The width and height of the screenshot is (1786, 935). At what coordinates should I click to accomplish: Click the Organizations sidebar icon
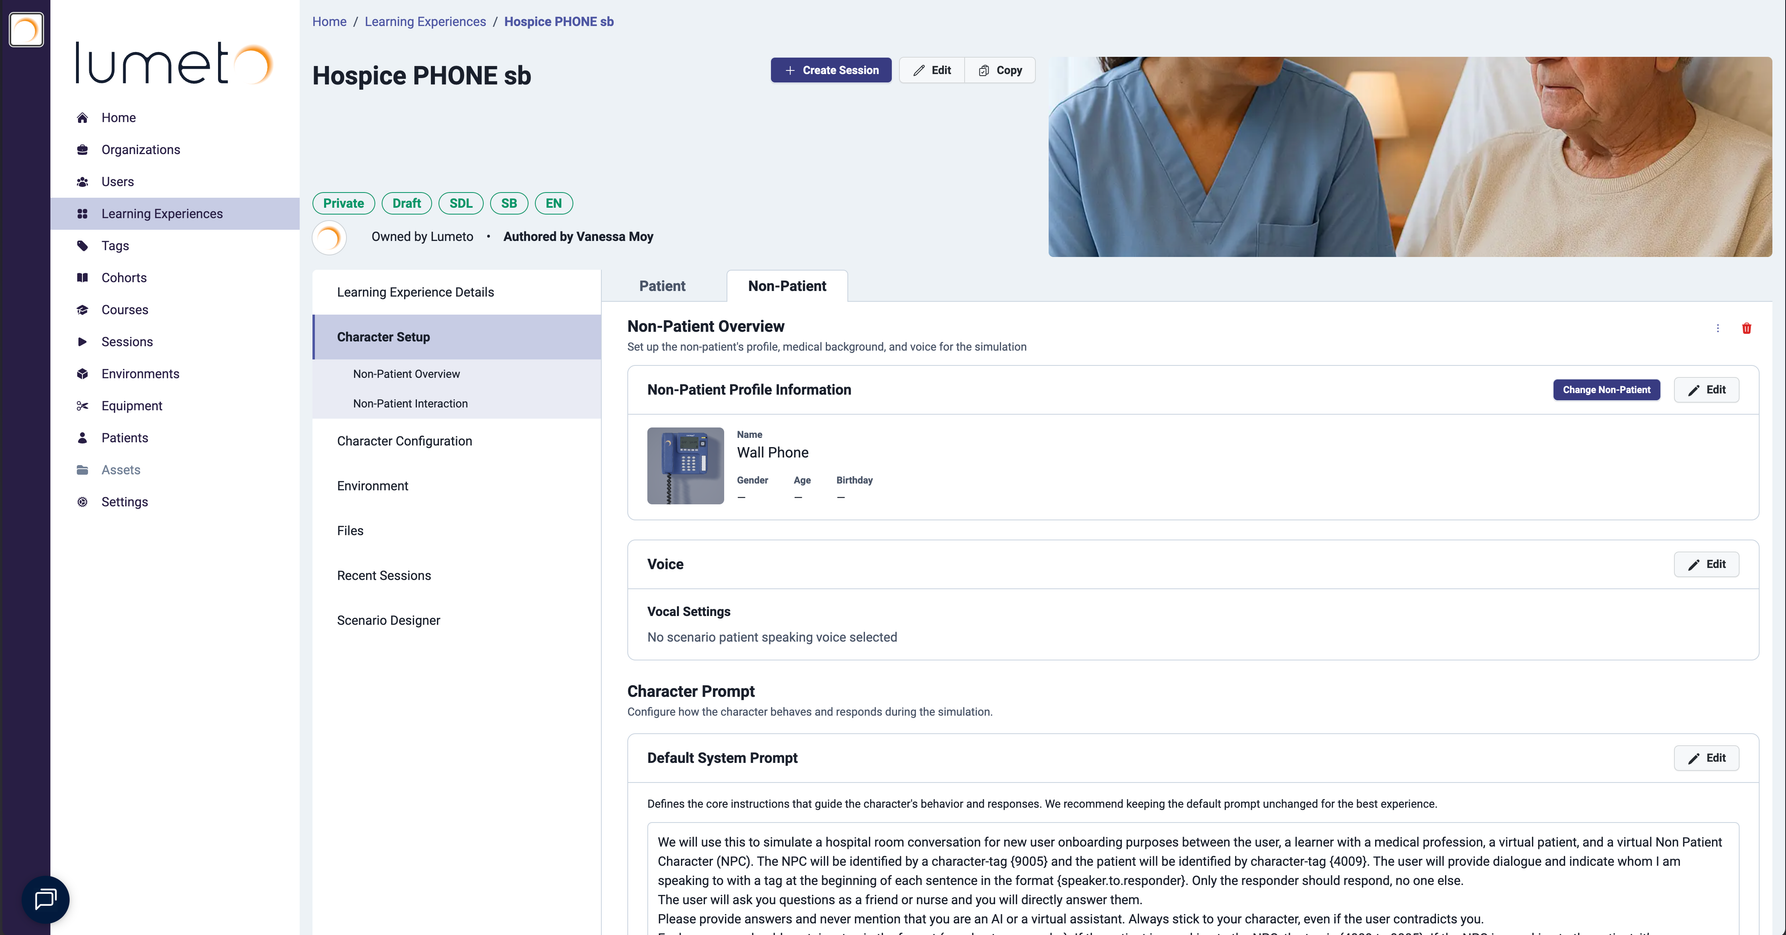[82, 150]
